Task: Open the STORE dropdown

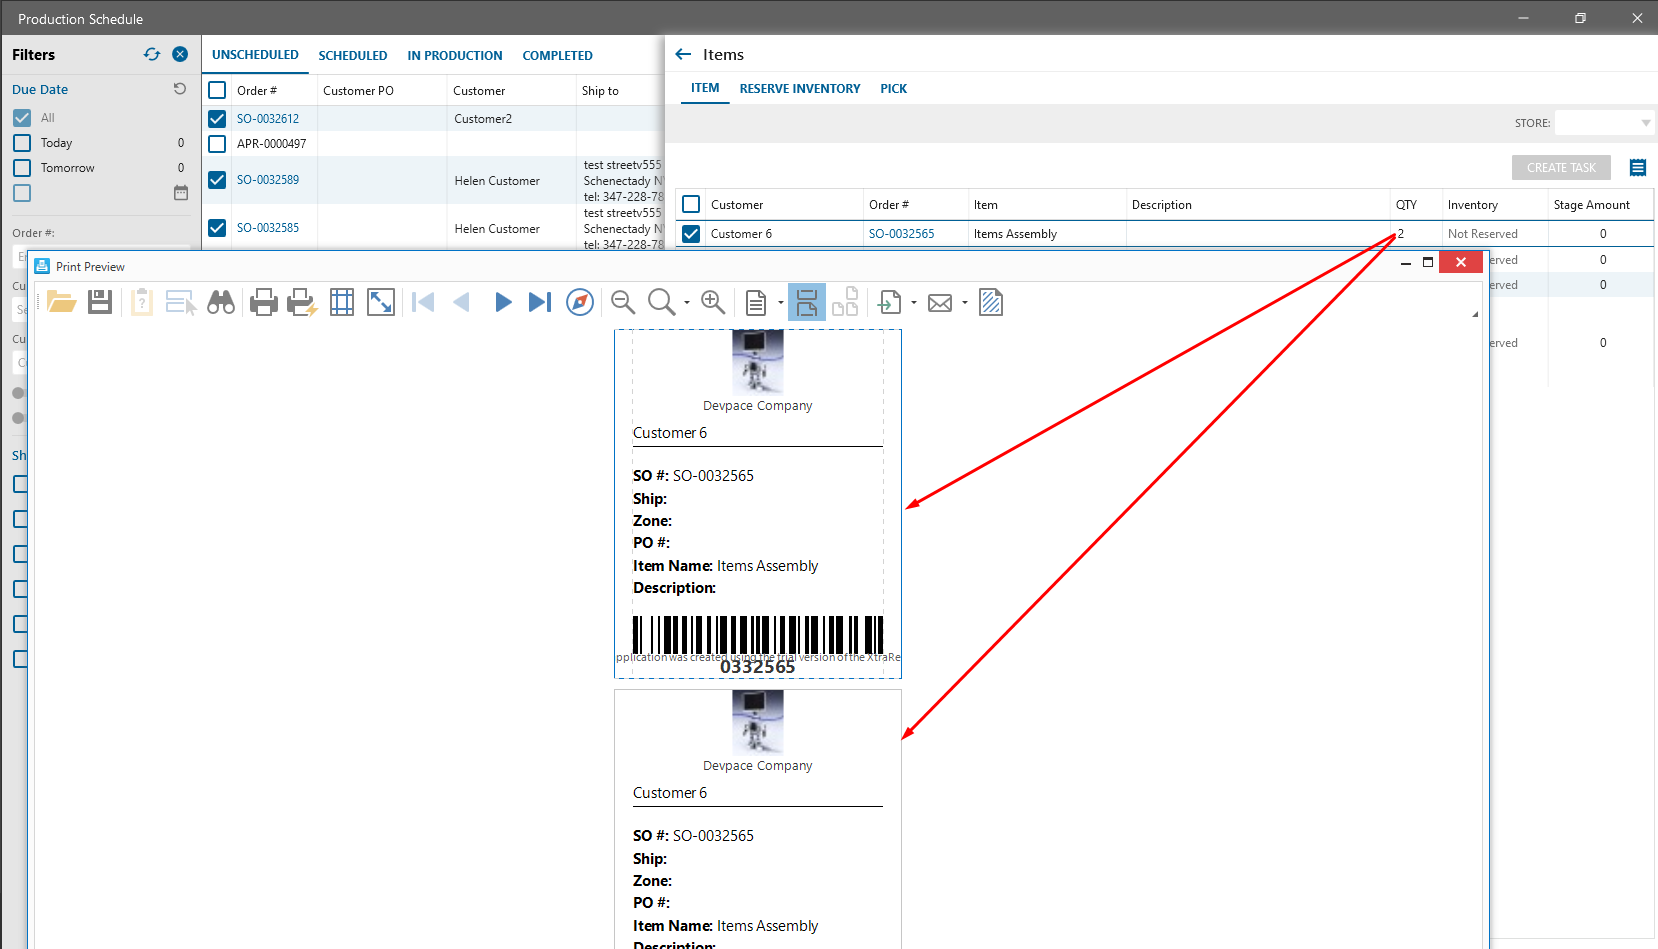Action: 1645,123
